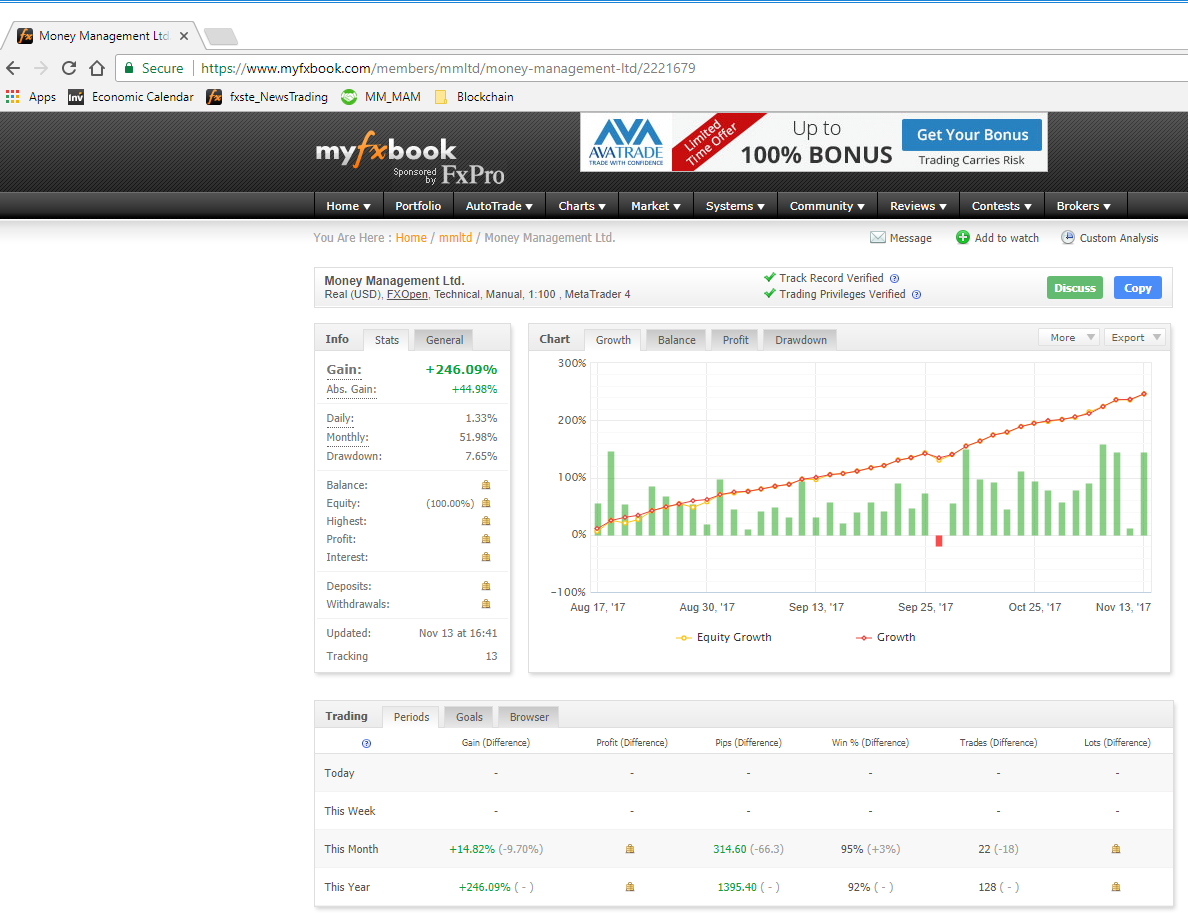Viewport: 1188px width, 918px height.
Task: Open a new browser tab
Action: click(x=220, y=36)
